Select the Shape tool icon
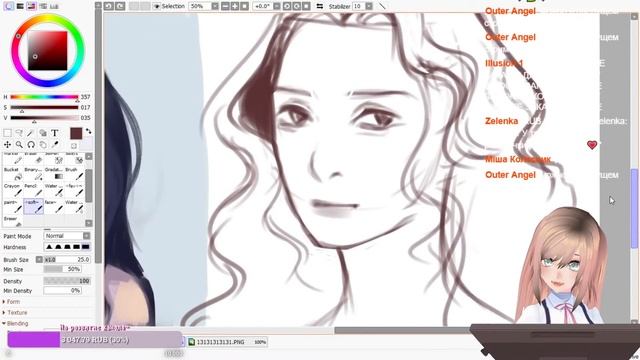 (x=43, y=133)
